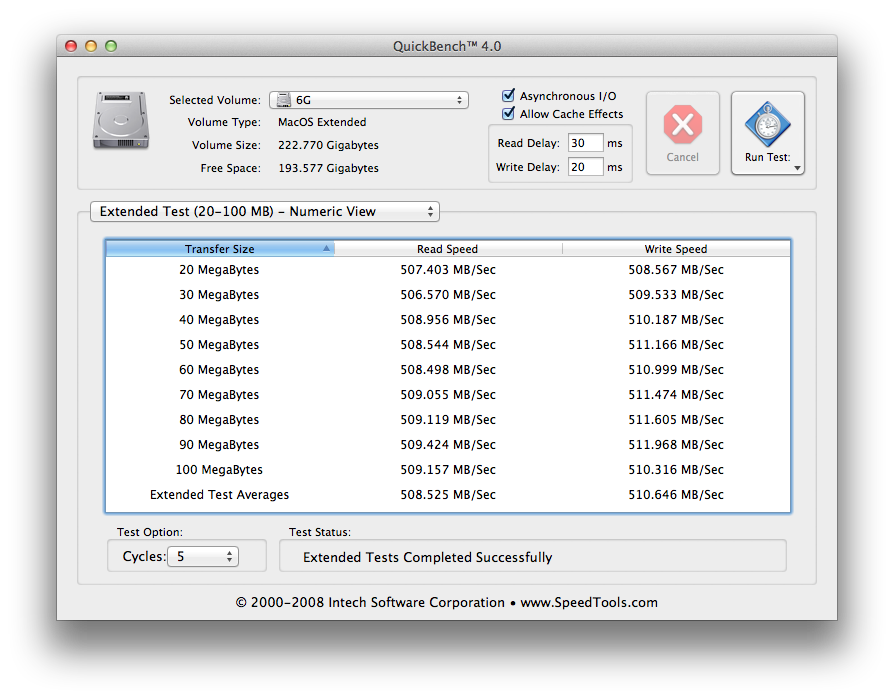The width and height of the screenshot is (894, 699).
Task: Click the Intech Software copyright and SpeedTools.com text
Action: (447, 603)
